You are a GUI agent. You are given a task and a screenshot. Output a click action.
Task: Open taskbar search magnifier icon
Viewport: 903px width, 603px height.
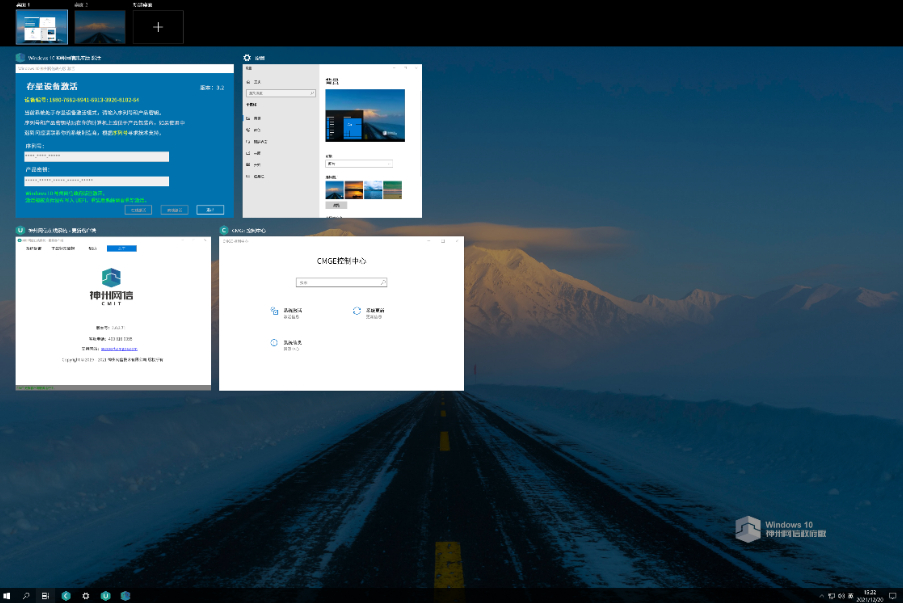point(26,595)
